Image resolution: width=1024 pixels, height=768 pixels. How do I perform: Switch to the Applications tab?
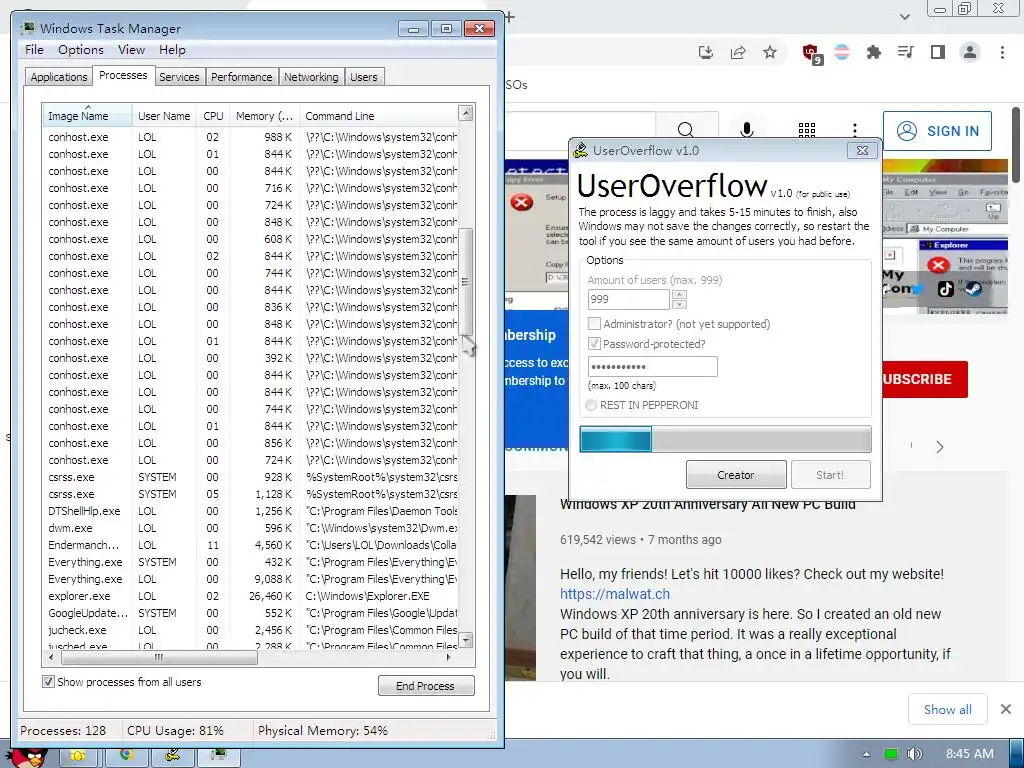[59, 76]
